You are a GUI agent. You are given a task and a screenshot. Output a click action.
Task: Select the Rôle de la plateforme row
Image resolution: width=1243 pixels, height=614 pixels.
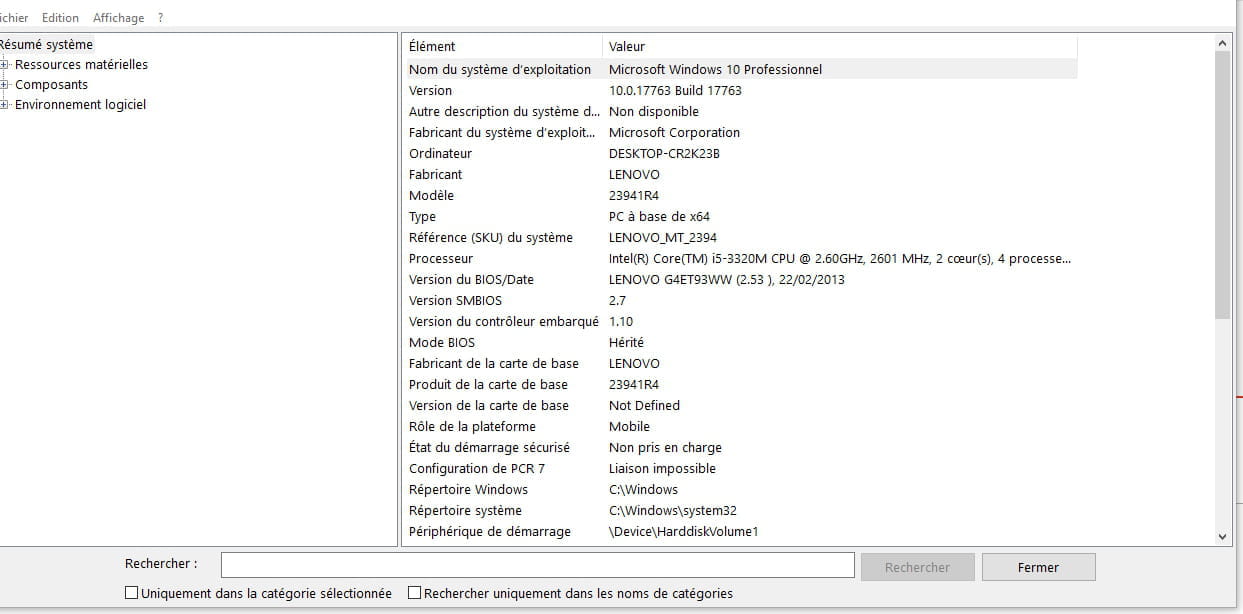740,426
